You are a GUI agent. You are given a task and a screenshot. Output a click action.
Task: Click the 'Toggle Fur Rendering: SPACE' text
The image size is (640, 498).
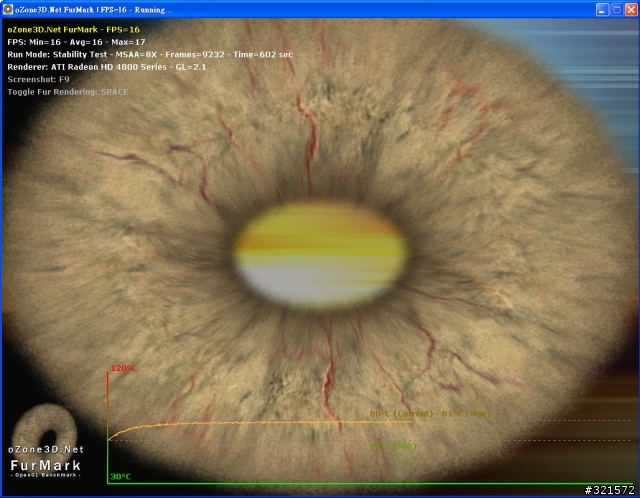(68, 92)
